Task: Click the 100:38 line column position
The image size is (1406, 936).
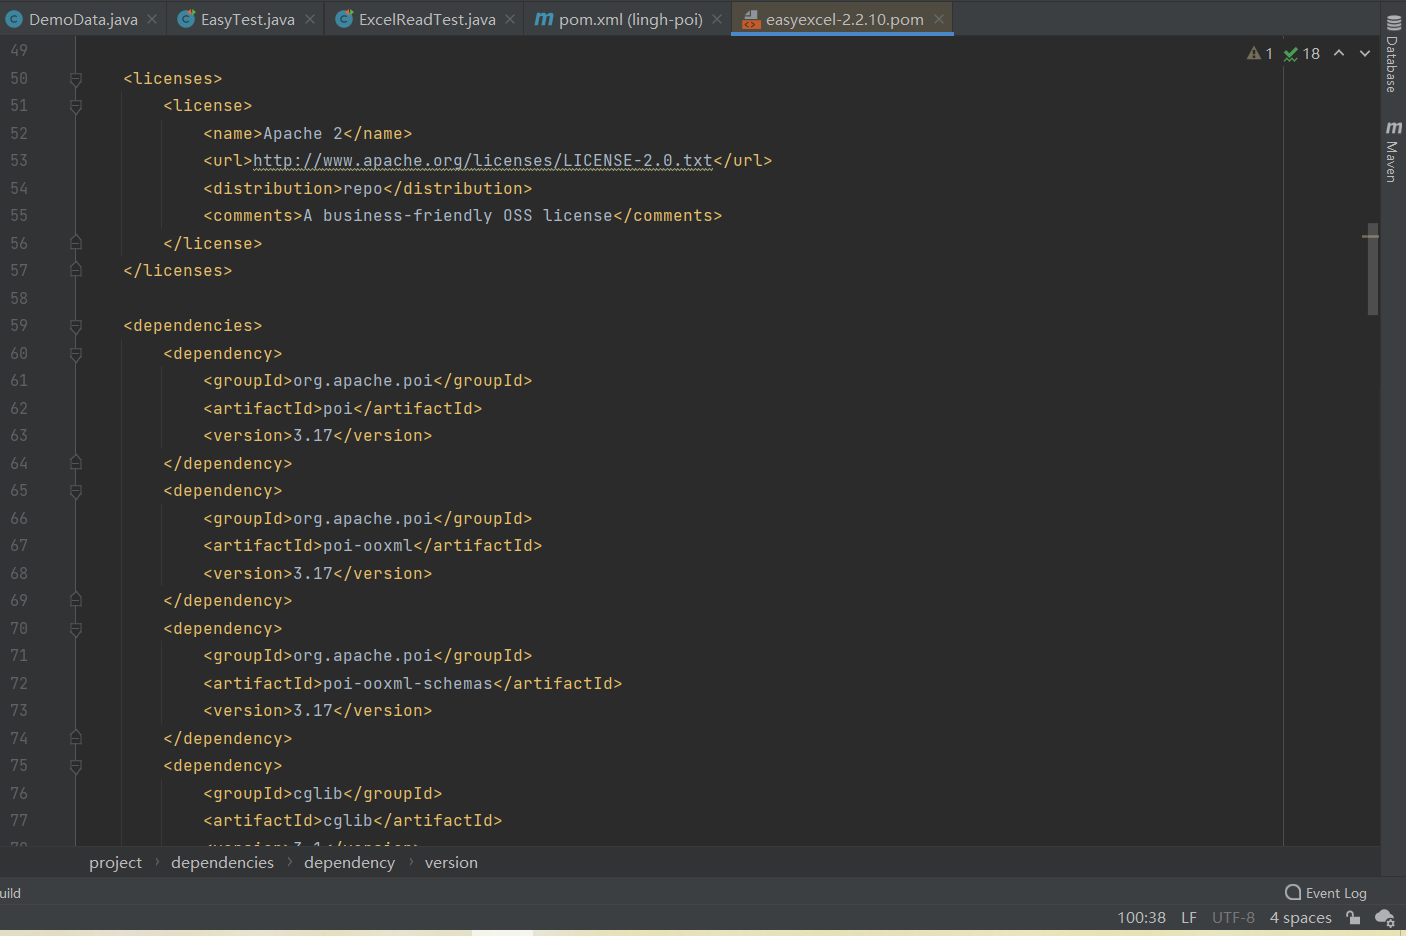Action: (x=1141, y=918)
